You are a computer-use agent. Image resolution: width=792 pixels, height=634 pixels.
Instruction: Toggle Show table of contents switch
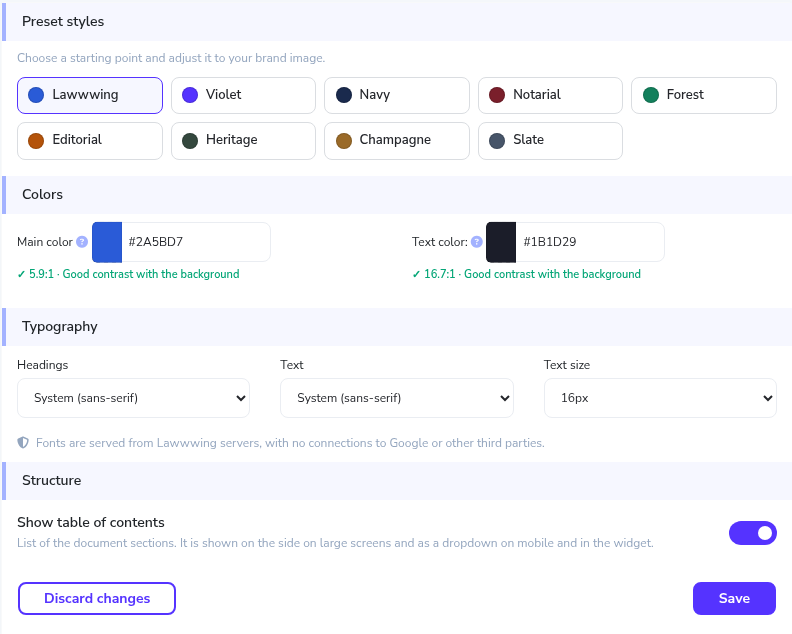click(x=753, y=533)
